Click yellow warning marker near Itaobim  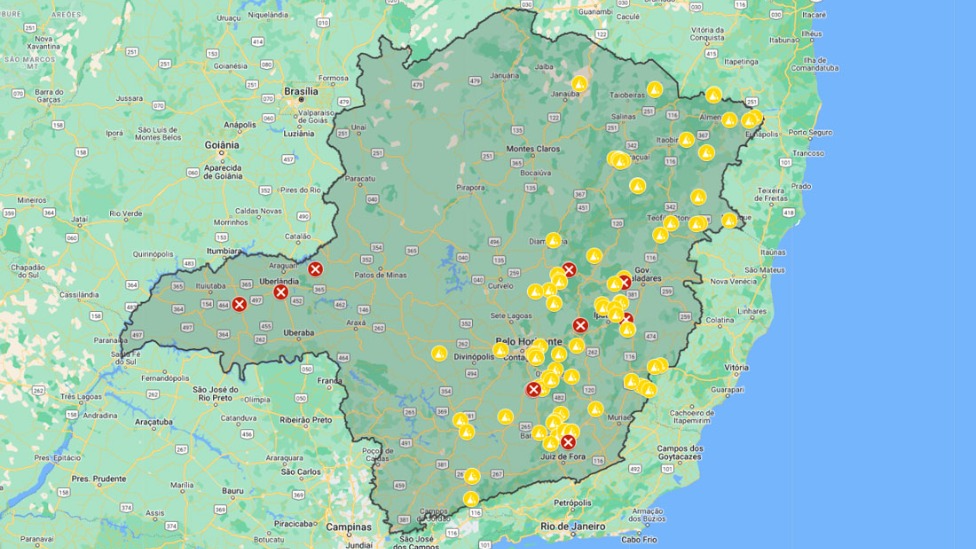[687, 140]
